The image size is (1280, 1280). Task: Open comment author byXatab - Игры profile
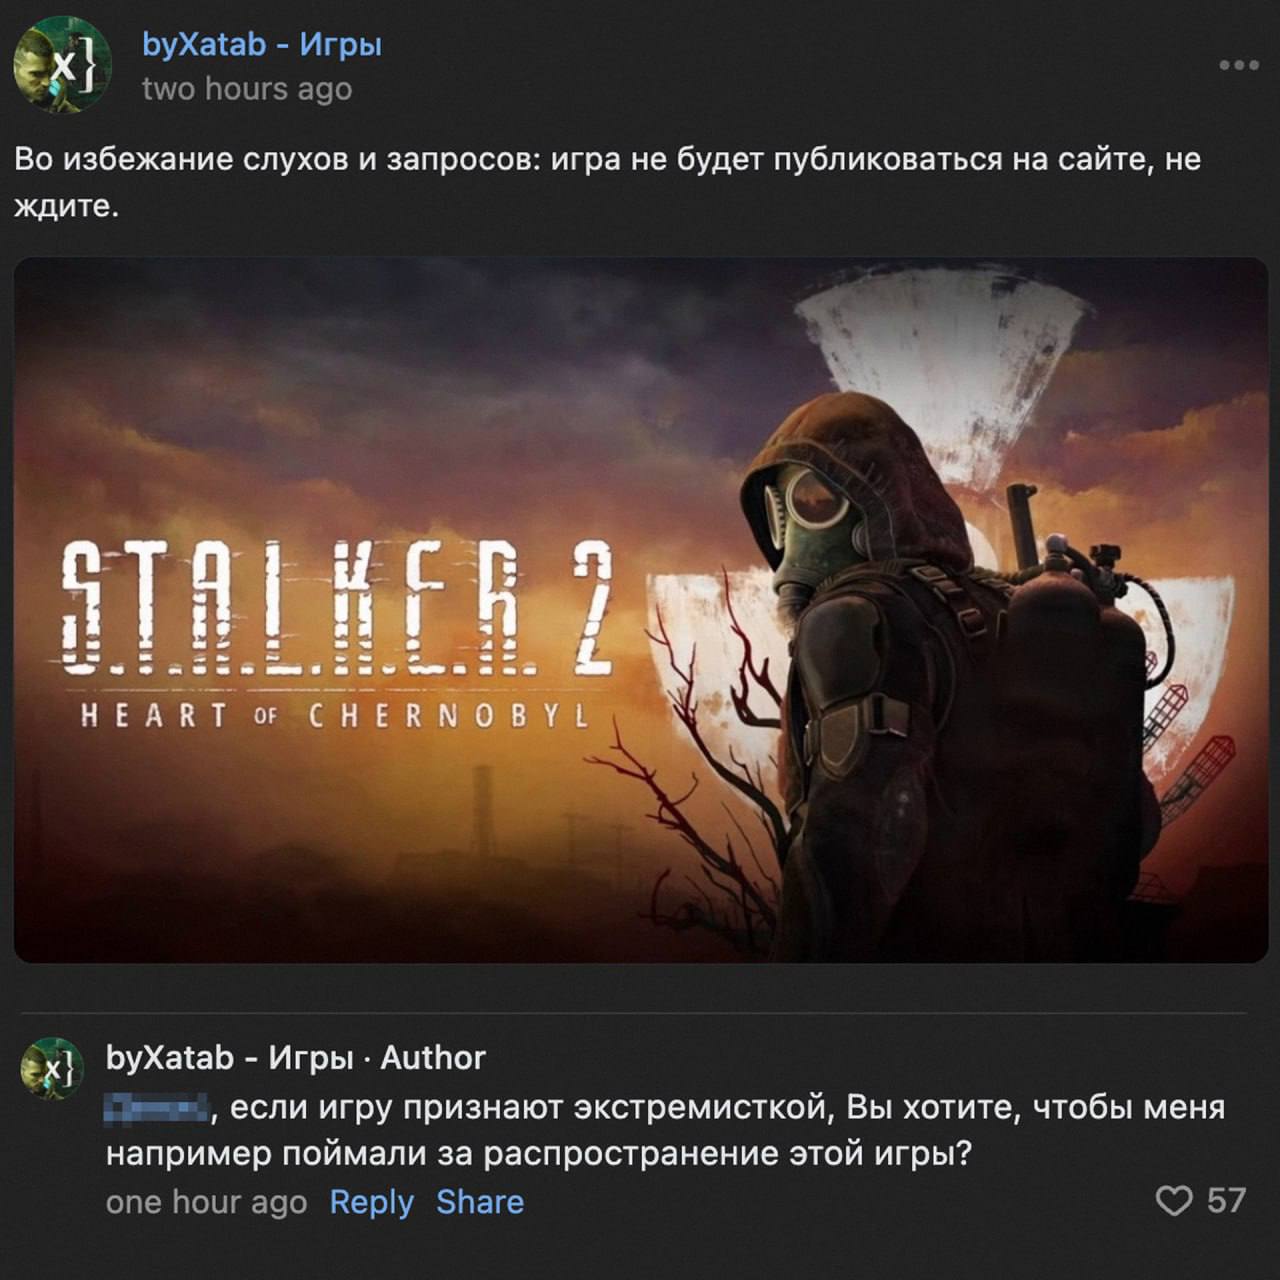click(229, 1057)
